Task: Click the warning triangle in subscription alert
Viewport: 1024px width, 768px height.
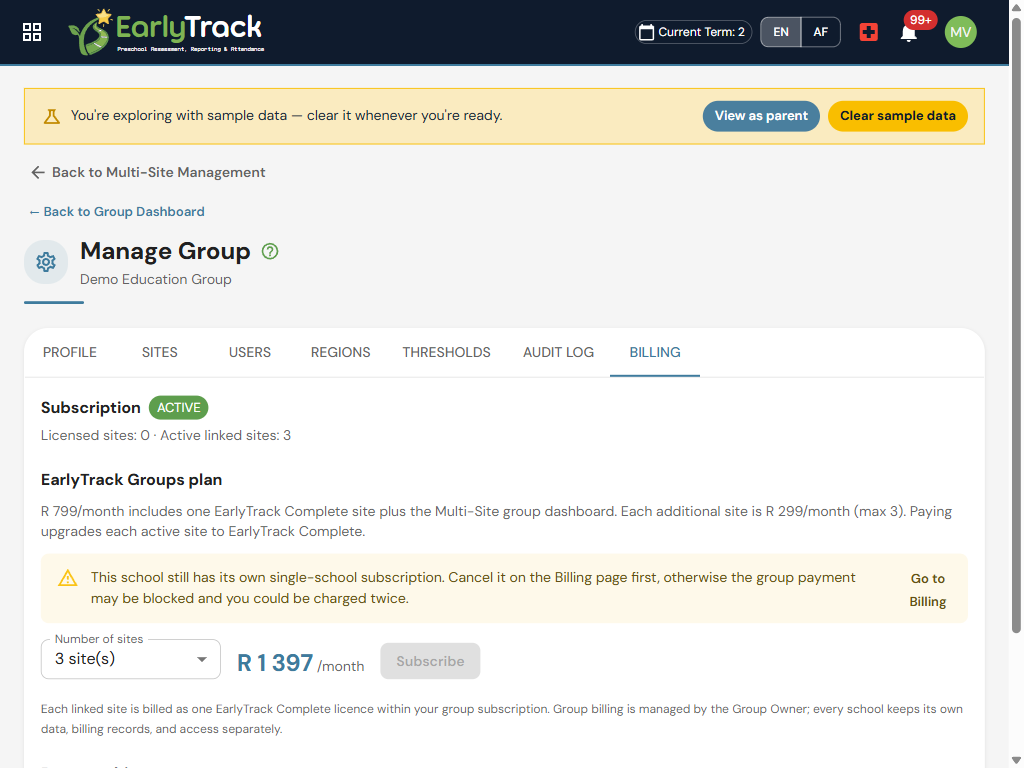Action: (67, 578)
